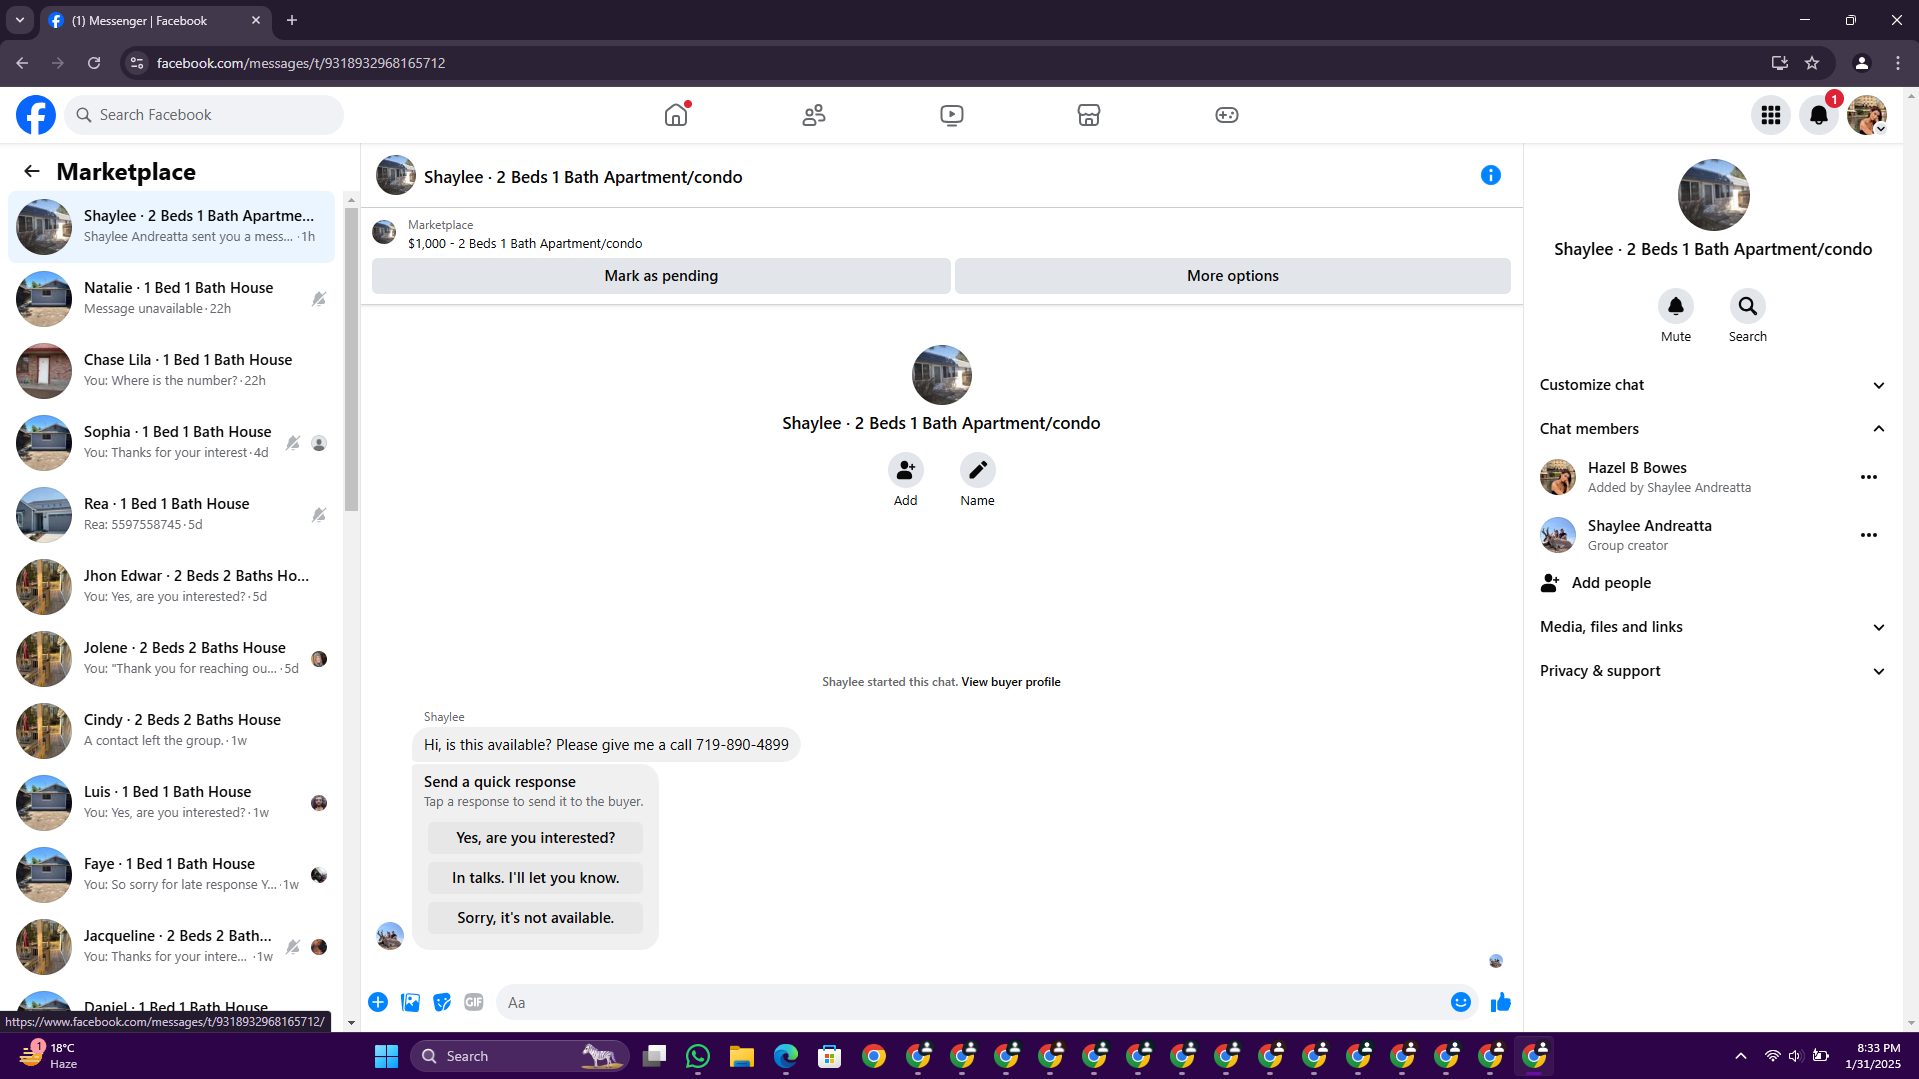
Task: Send quick reply 'In talks. I'll let you know.'
Action: [536, 878]
